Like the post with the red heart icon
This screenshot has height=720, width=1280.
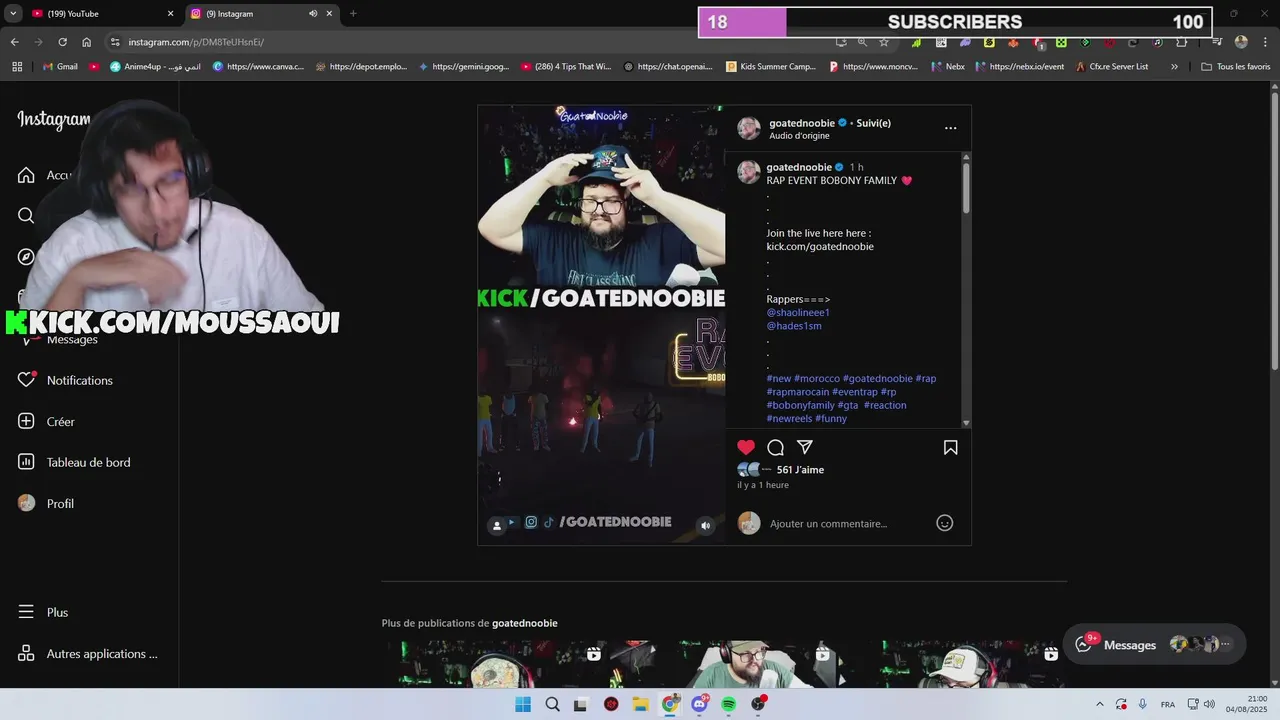(x=746, y=447)
